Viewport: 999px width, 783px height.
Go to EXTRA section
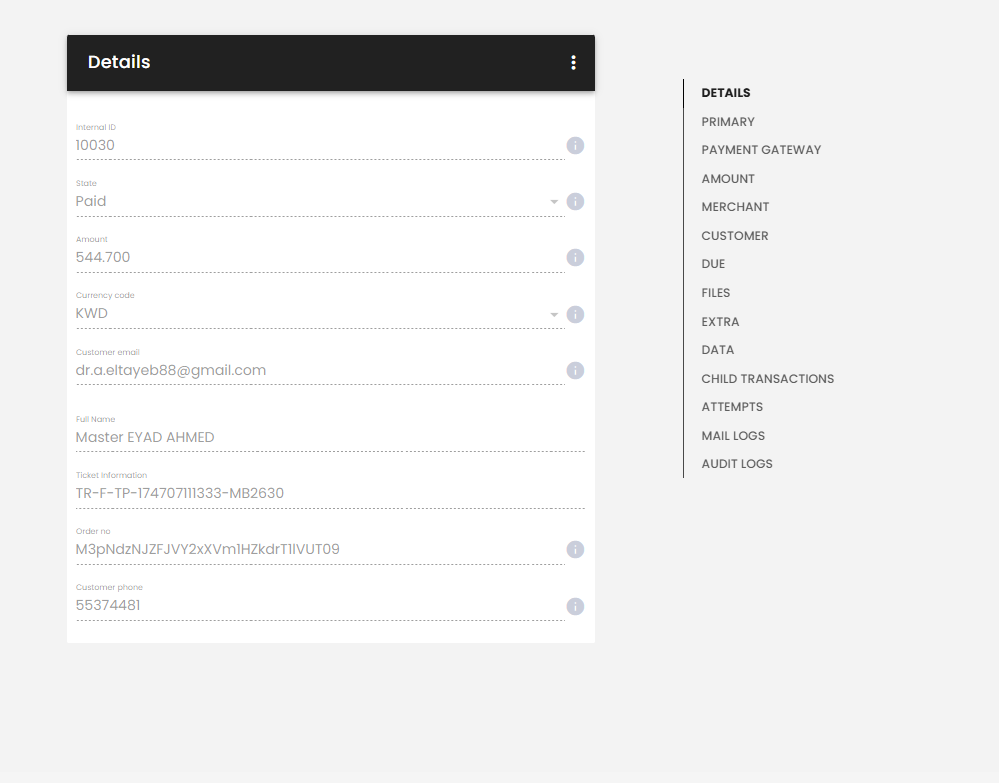pyautogui.click(x=720, y=322)
